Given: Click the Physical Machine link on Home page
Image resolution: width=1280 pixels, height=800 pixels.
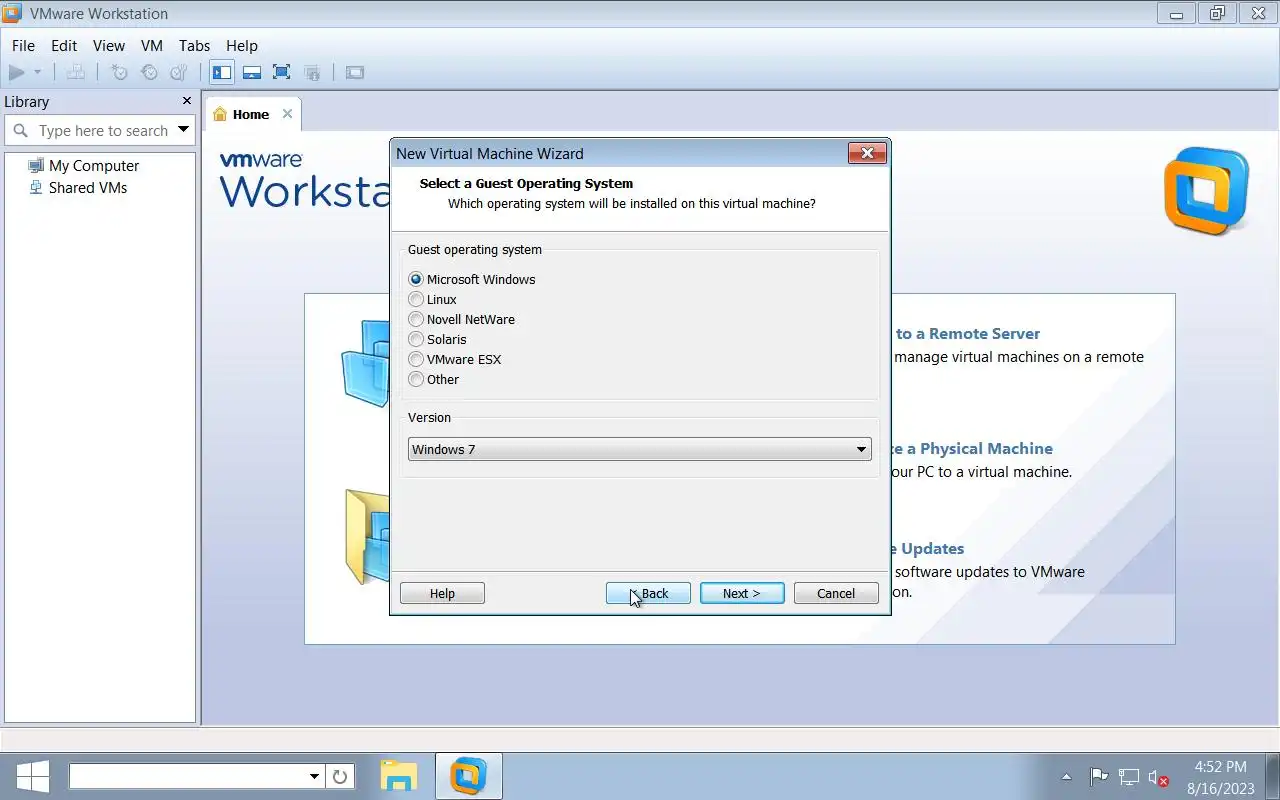Looking at the screenshot, I should pyautogui.click(x=973, y=448).
